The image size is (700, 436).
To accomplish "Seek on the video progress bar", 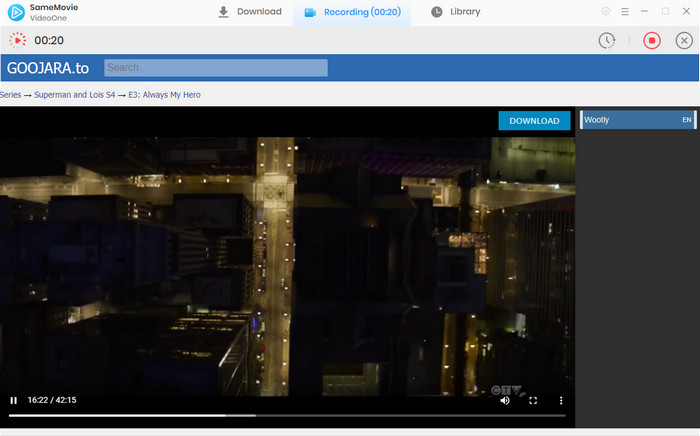I will coord(287,415).
